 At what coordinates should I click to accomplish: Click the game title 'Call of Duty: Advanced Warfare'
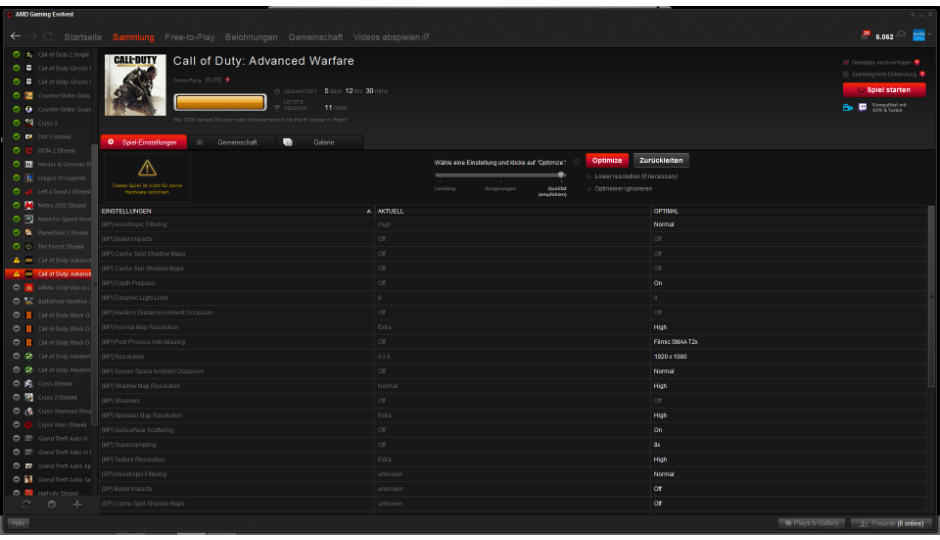pyautogui.click(x=263, y=61)
